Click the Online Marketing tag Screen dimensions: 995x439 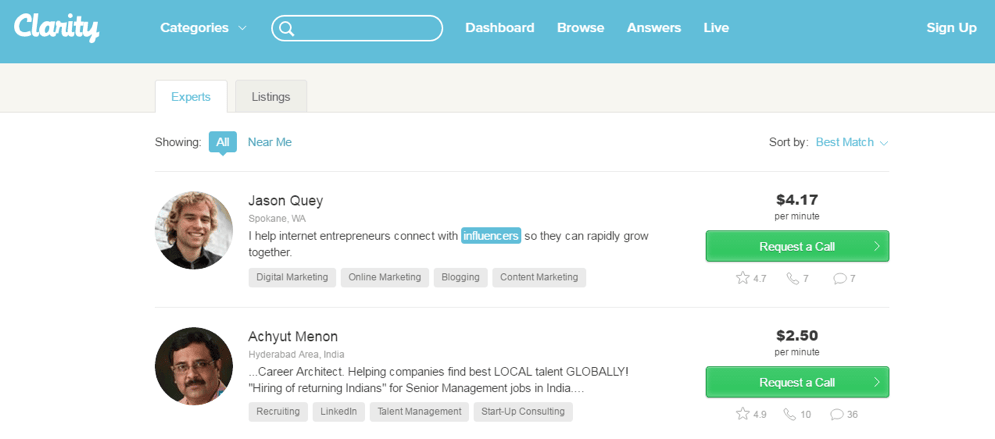(385, 277)
